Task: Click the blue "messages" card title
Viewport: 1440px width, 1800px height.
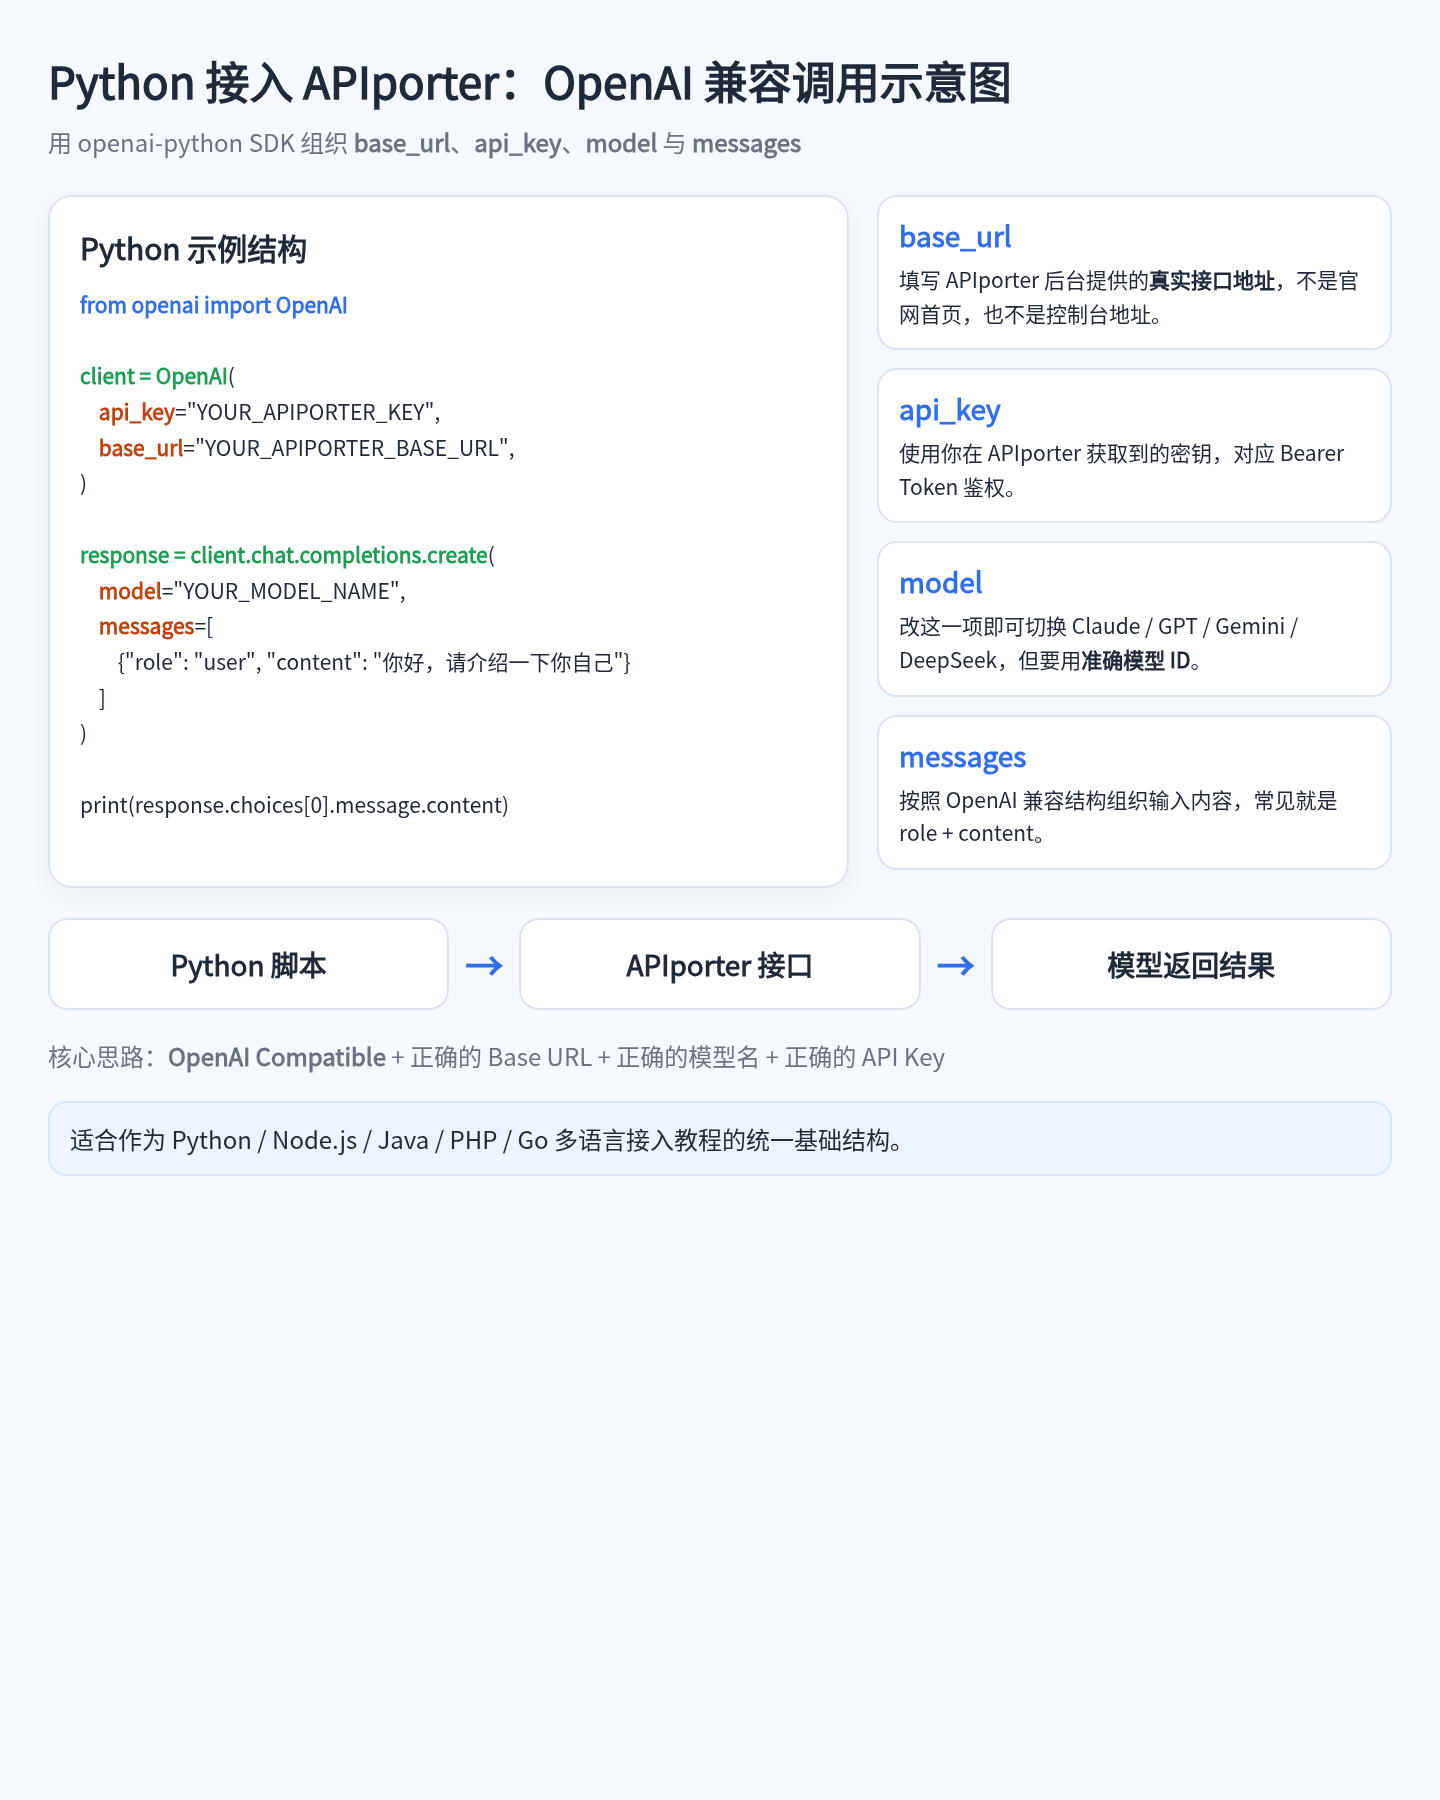Action: (963, 757)
